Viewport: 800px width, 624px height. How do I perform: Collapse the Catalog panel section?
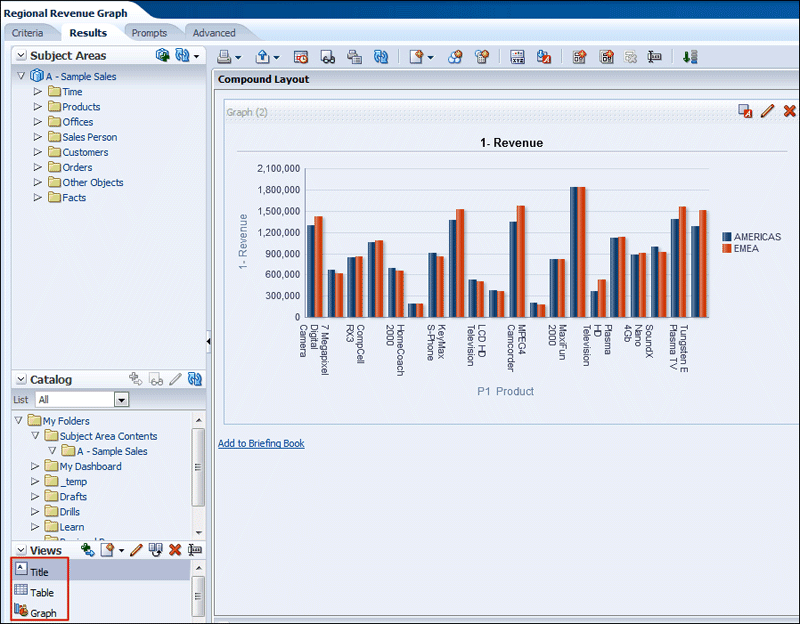coord(21,380)
